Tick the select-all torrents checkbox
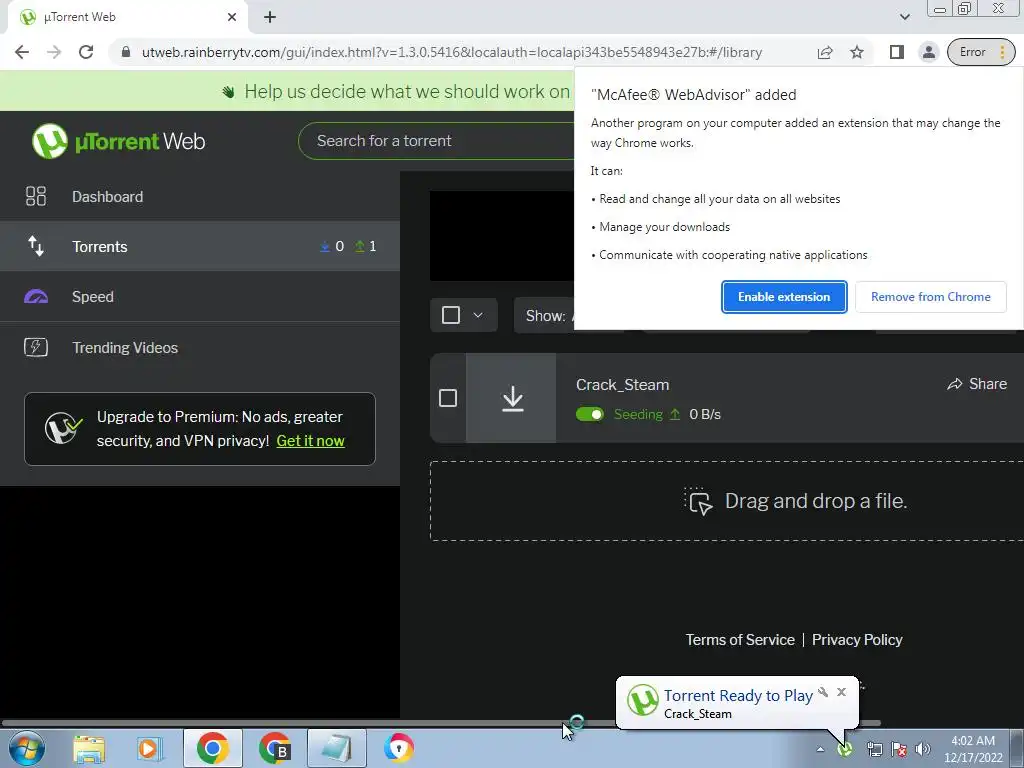 (x=451, y=315)
